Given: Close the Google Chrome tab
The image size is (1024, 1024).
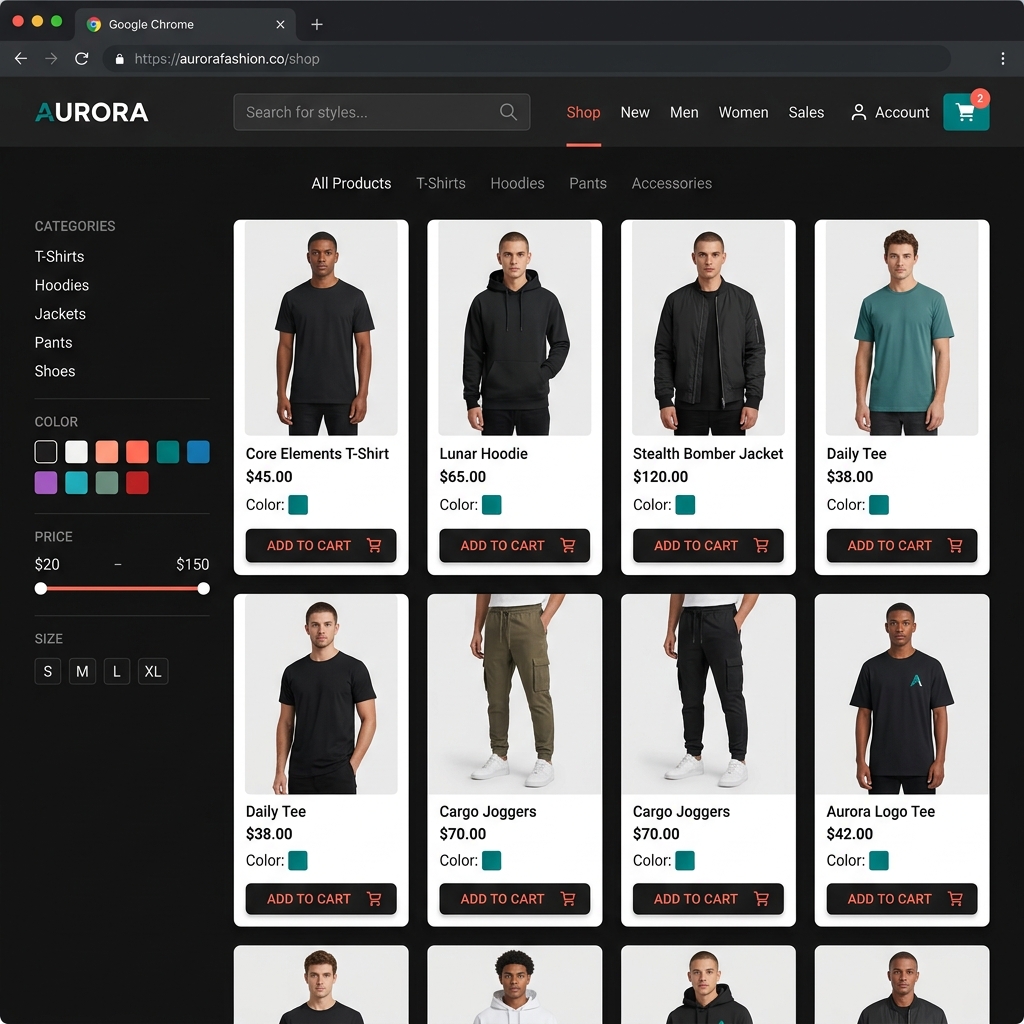Looking at the screenshot, I should [x=280, y=24].
